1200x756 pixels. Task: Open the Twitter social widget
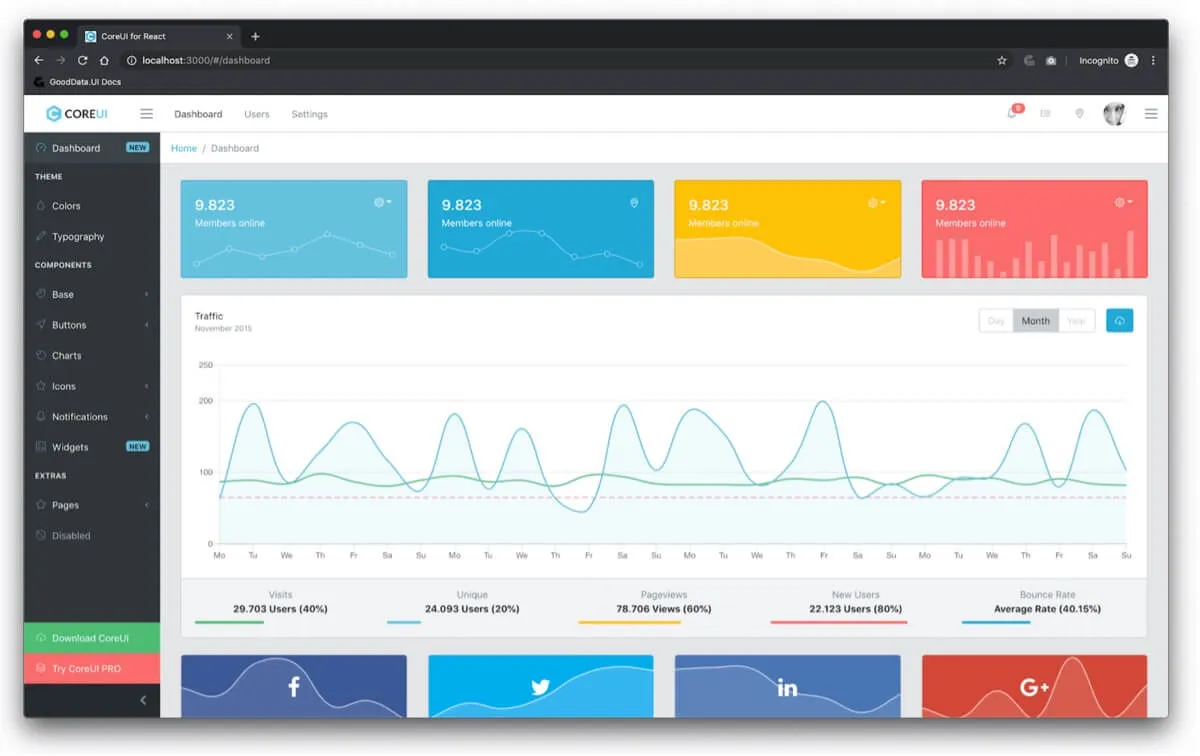540,687
